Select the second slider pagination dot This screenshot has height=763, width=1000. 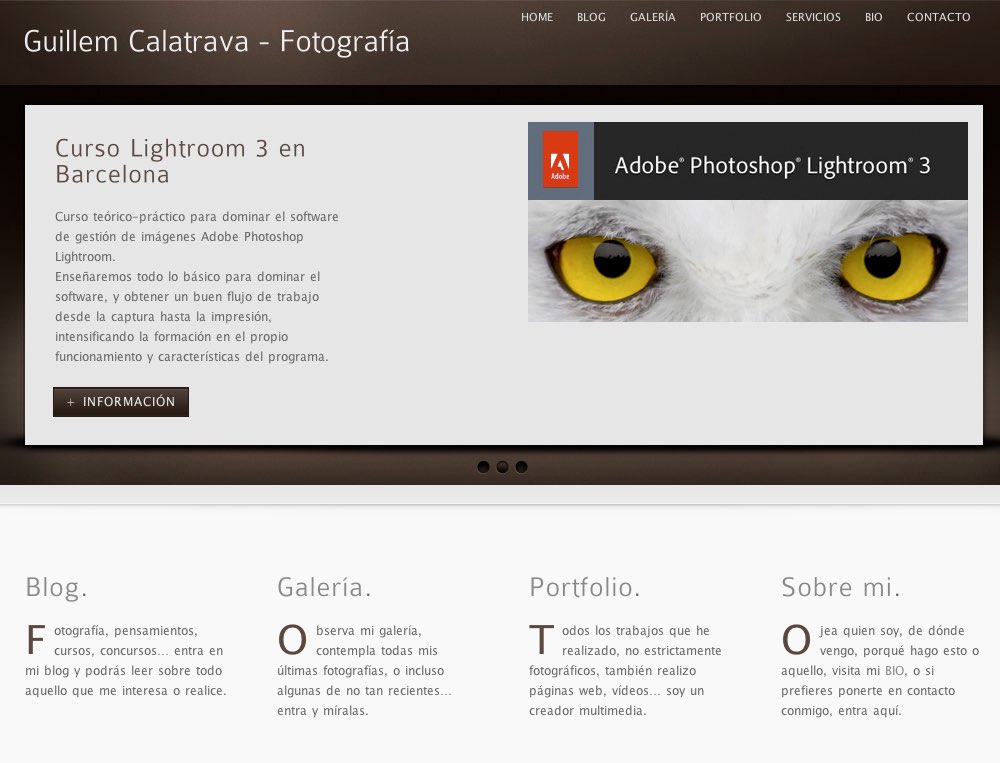(x=503, y=467)
